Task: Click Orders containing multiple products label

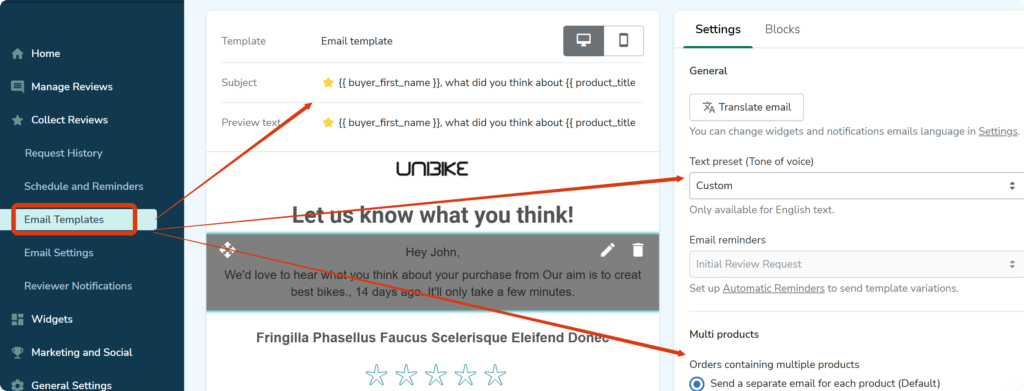Action: coord(775,364)
